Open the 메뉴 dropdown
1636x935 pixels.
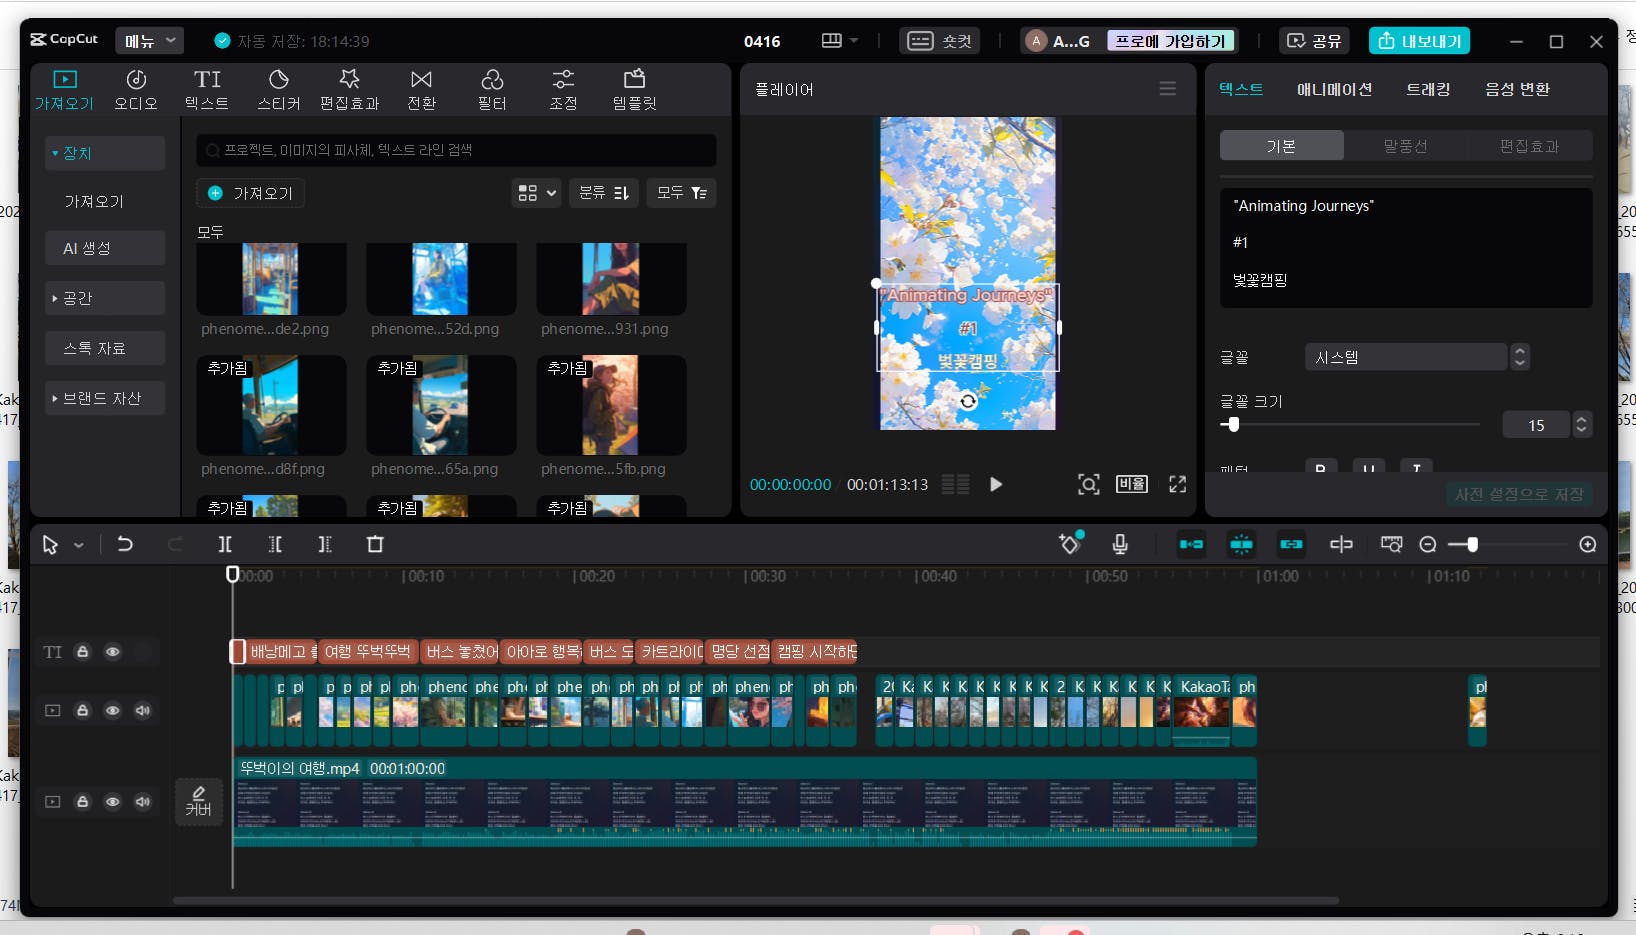tap(150, 41)
